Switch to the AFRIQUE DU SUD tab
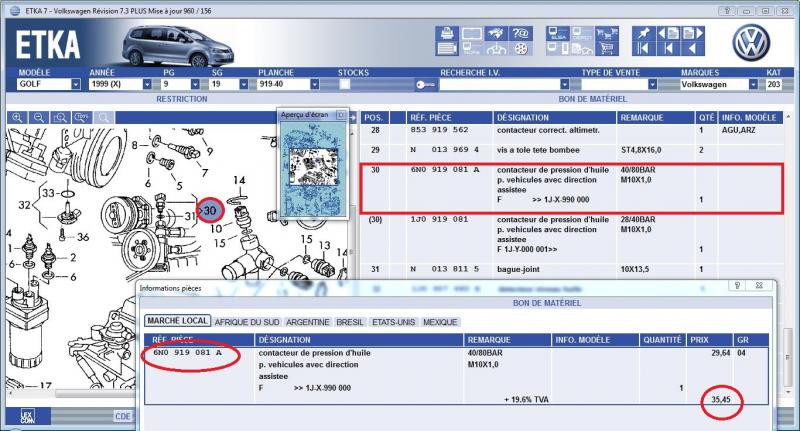The height and width of the screenshot is (431, 800). [x=247, y=322]
